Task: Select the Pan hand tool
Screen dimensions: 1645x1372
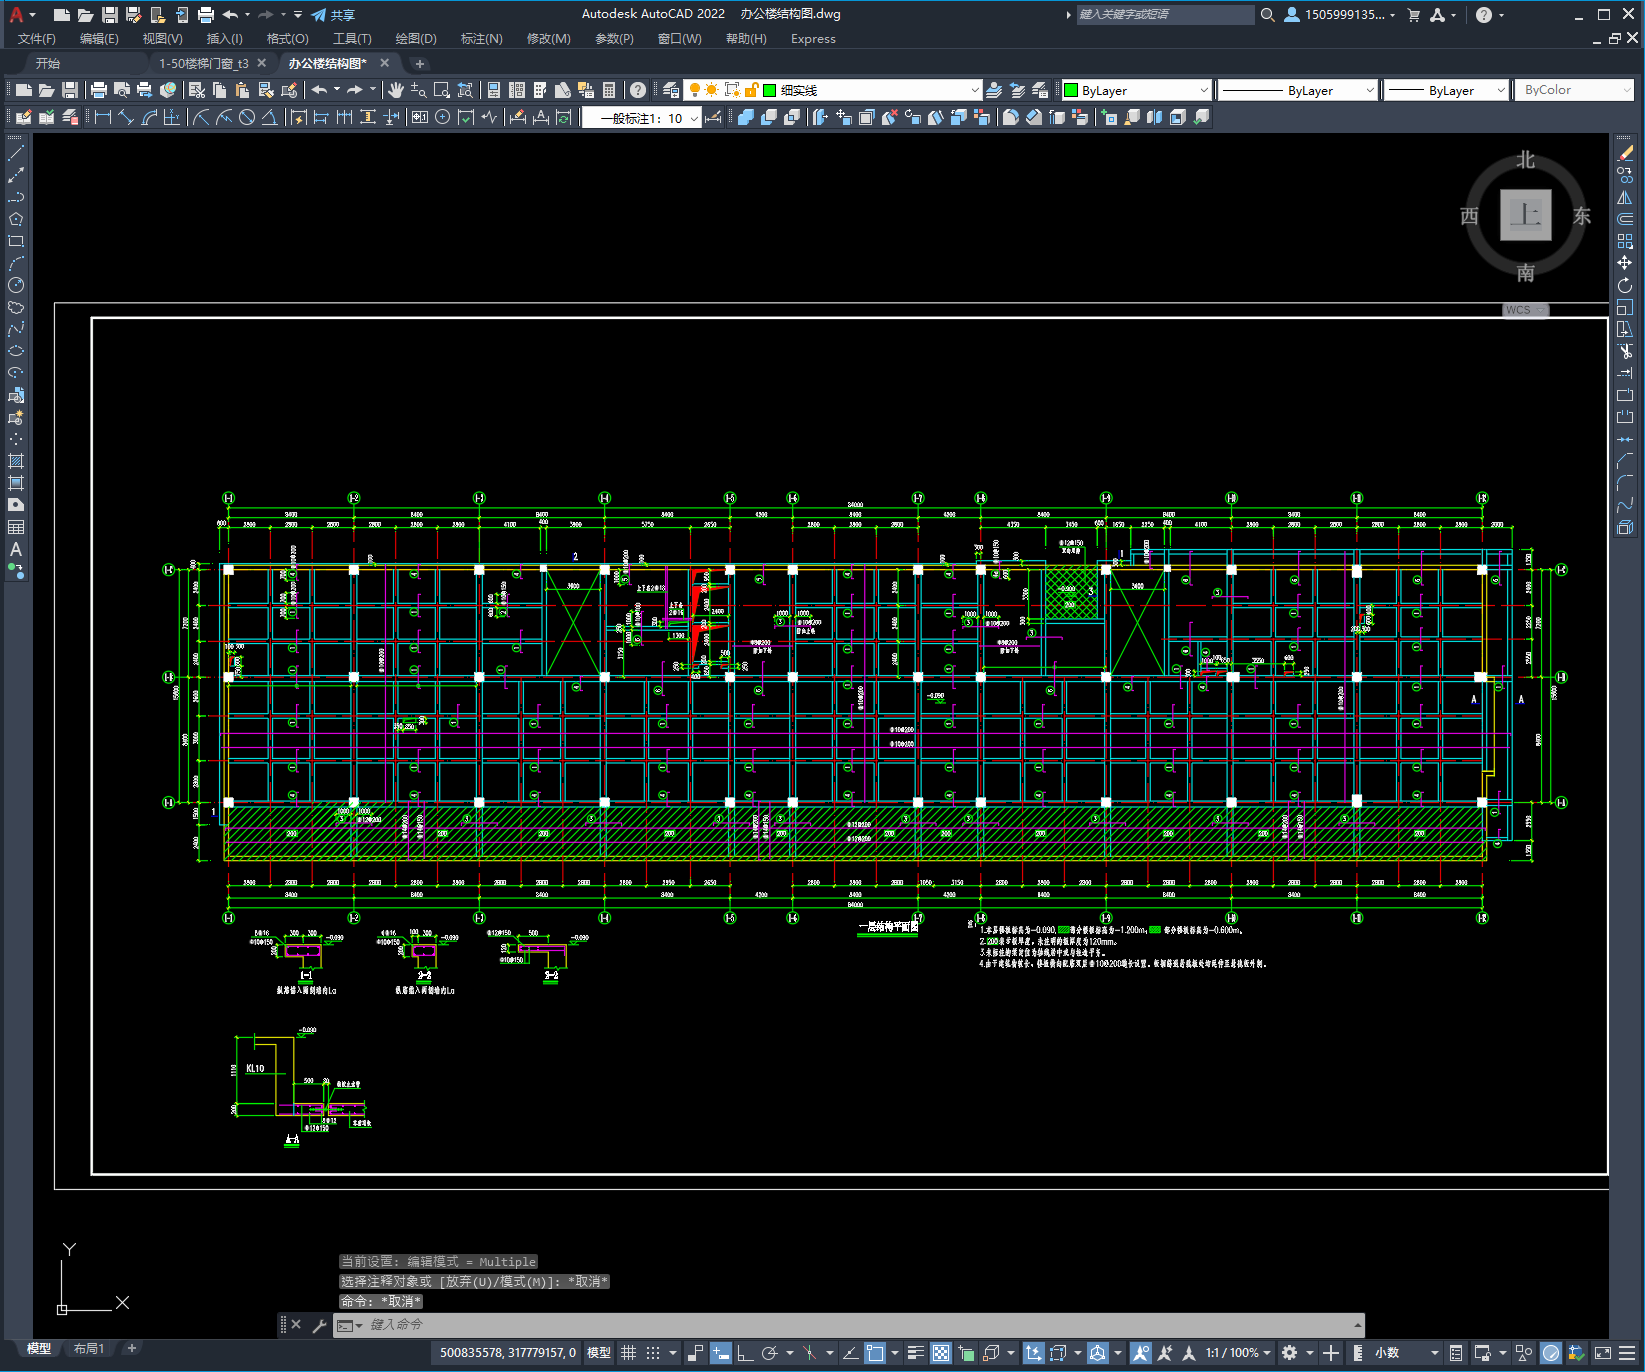Action: pos(396,90)
